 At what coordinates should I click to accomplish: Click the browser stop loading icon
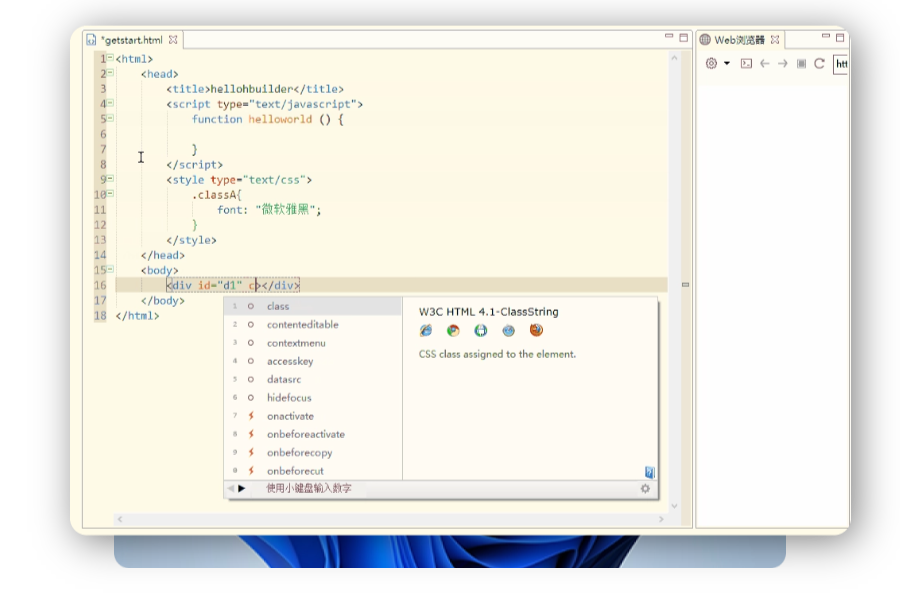pos(801,64)
